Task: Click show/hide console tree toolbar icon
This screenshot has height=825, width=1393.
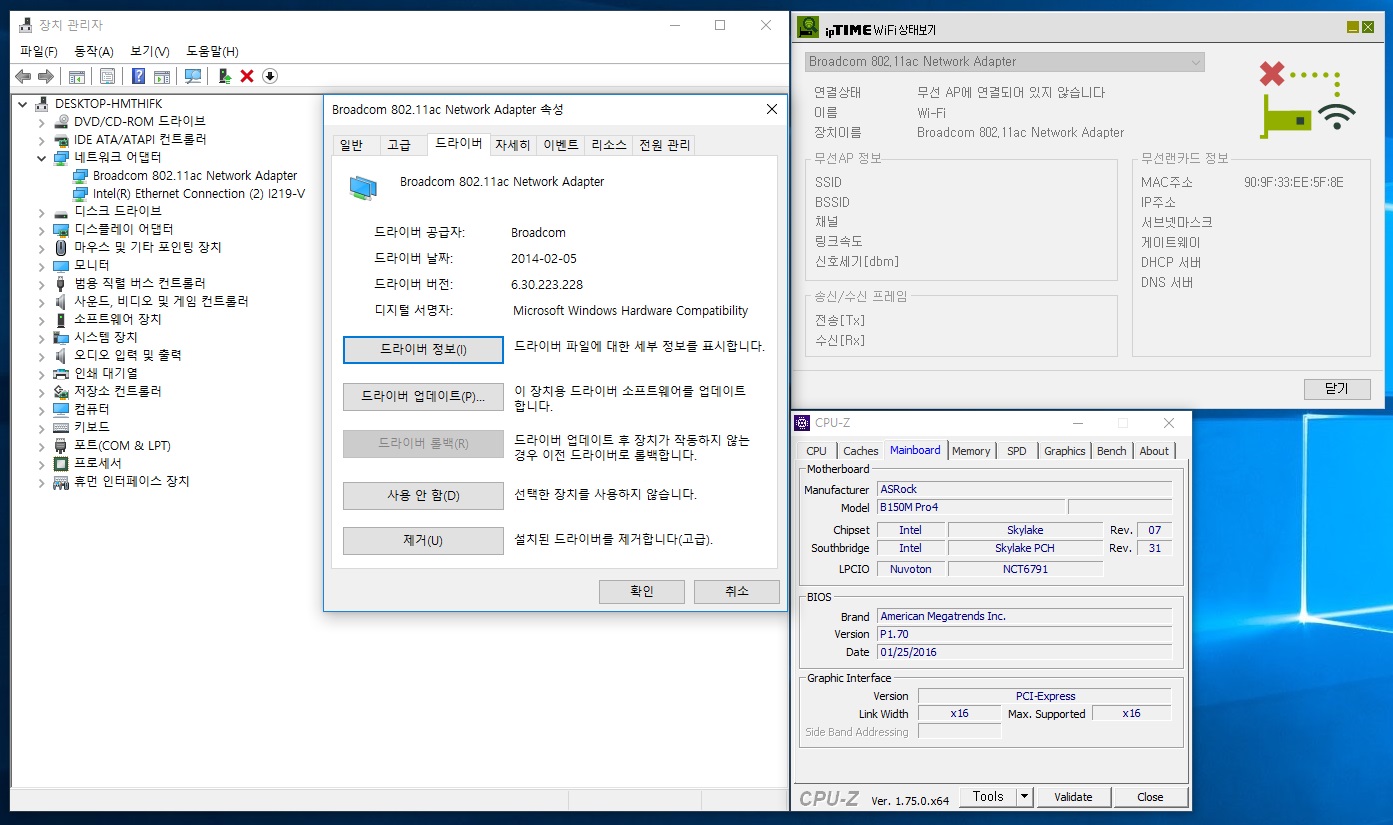Action: 76,76
